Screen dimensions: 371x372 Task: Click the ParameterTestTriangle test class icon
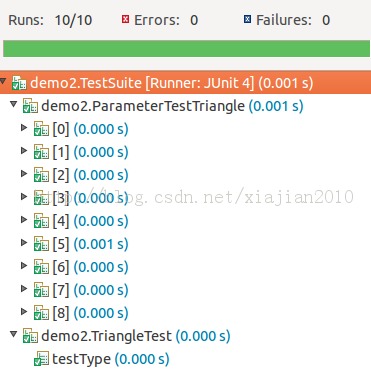[x=30, y=106]
